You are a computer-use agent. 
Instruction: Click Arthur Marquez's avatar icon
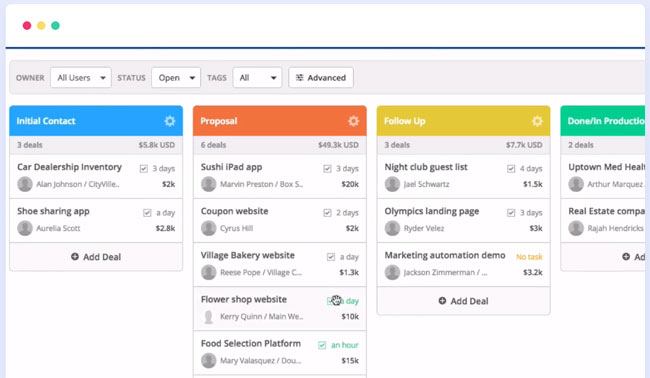click(x=576, y=184)
